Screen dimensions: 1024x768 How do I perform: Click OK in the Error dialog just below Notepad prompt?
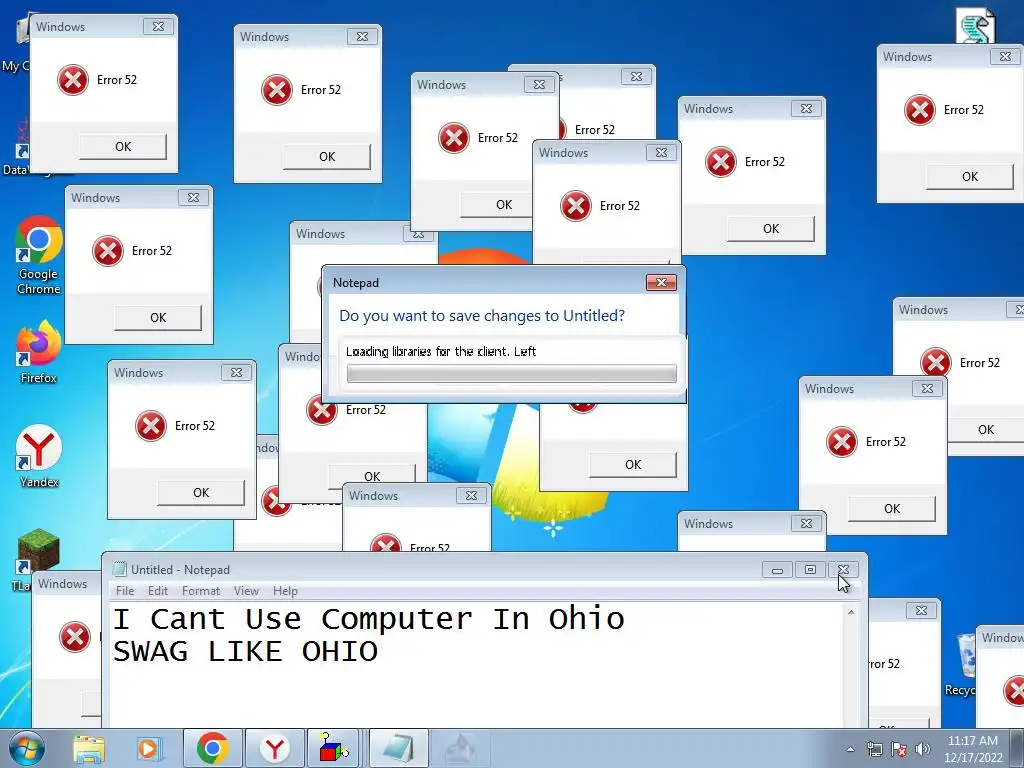[633, 465]
